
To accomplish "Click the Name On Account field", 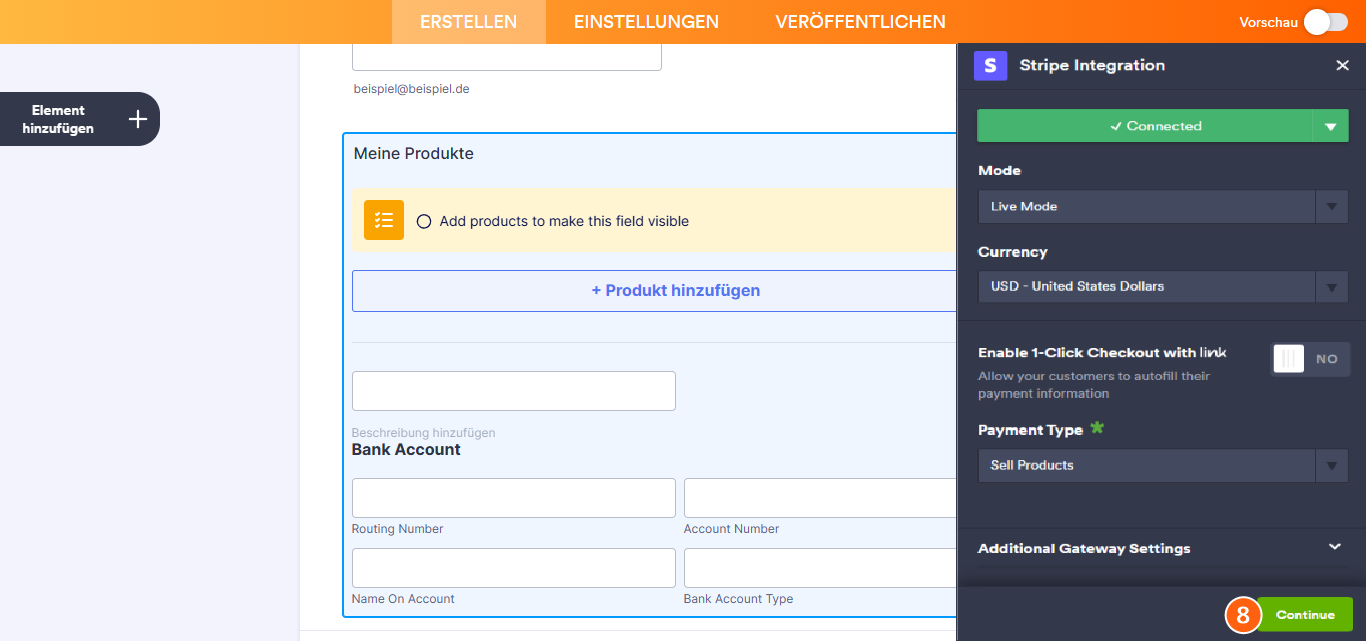I will click(x=513, y=567).
